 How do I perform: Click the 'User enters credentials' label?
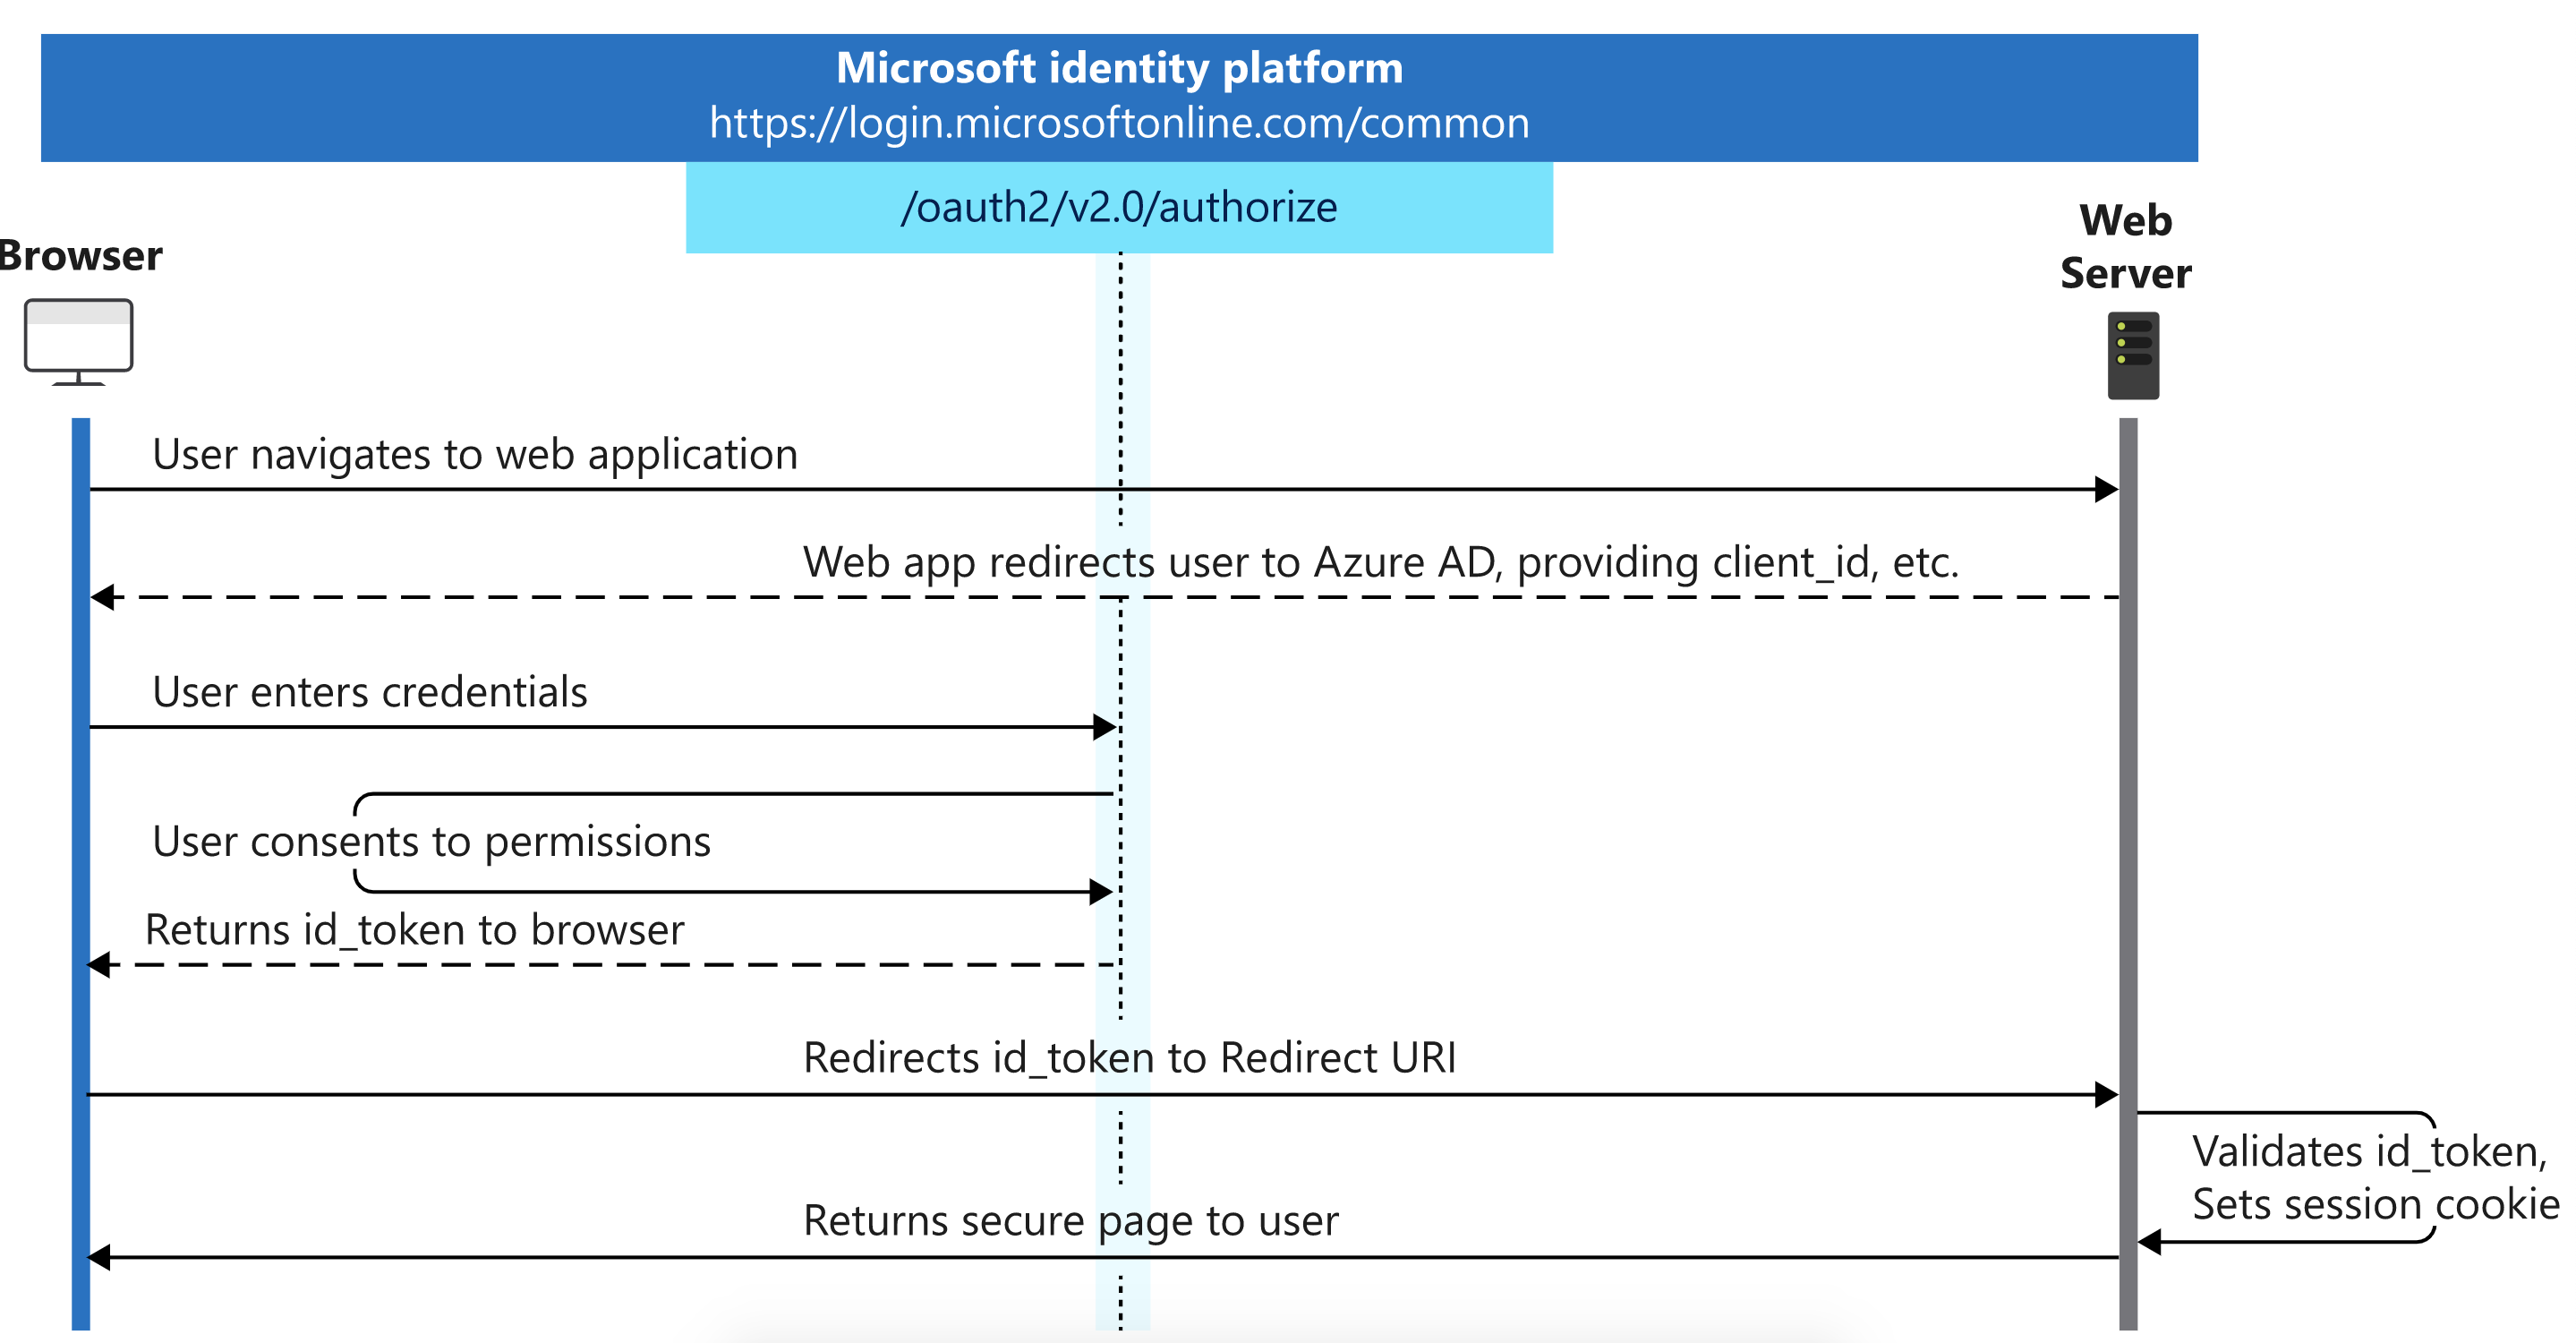[370, 692]
